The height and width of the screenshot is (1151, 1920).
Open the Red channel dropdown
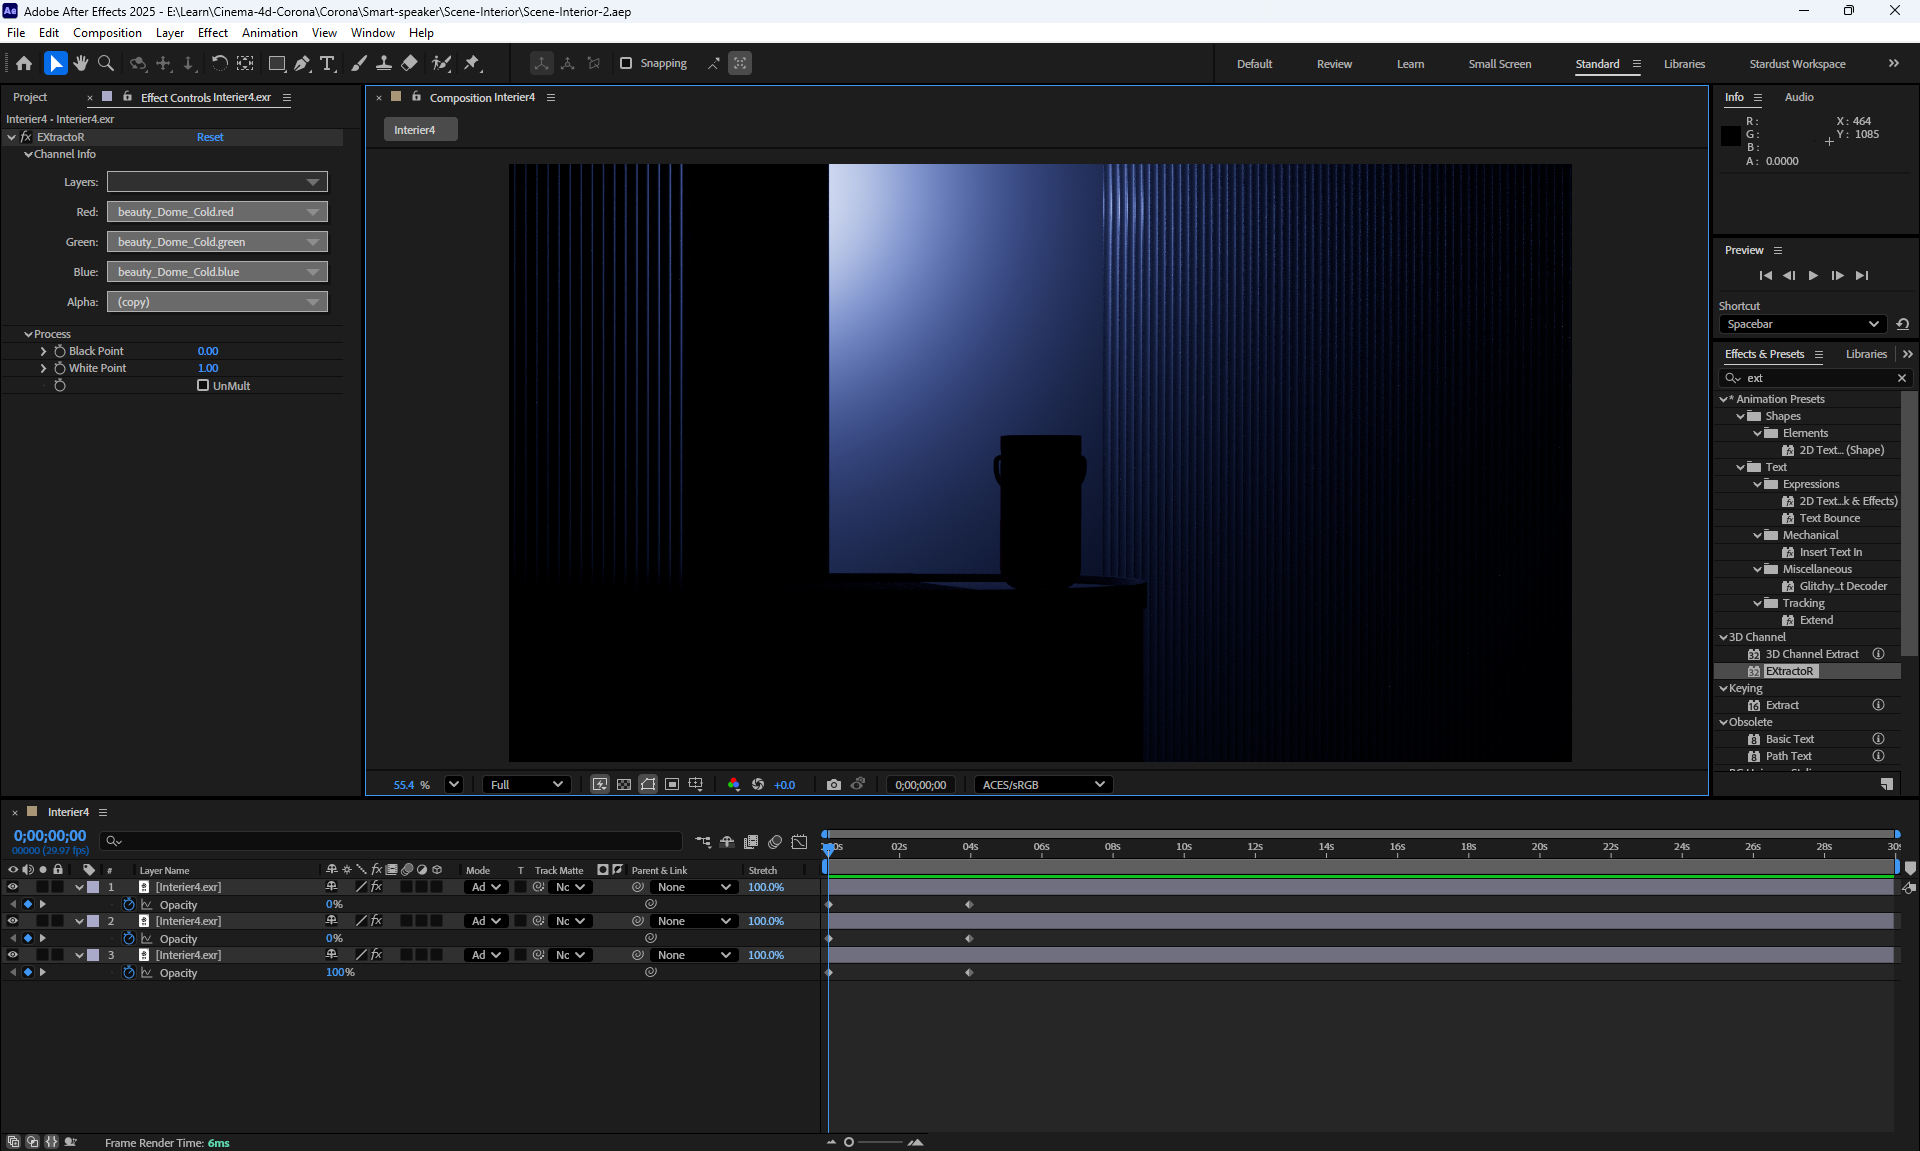(x=217, y=212)
